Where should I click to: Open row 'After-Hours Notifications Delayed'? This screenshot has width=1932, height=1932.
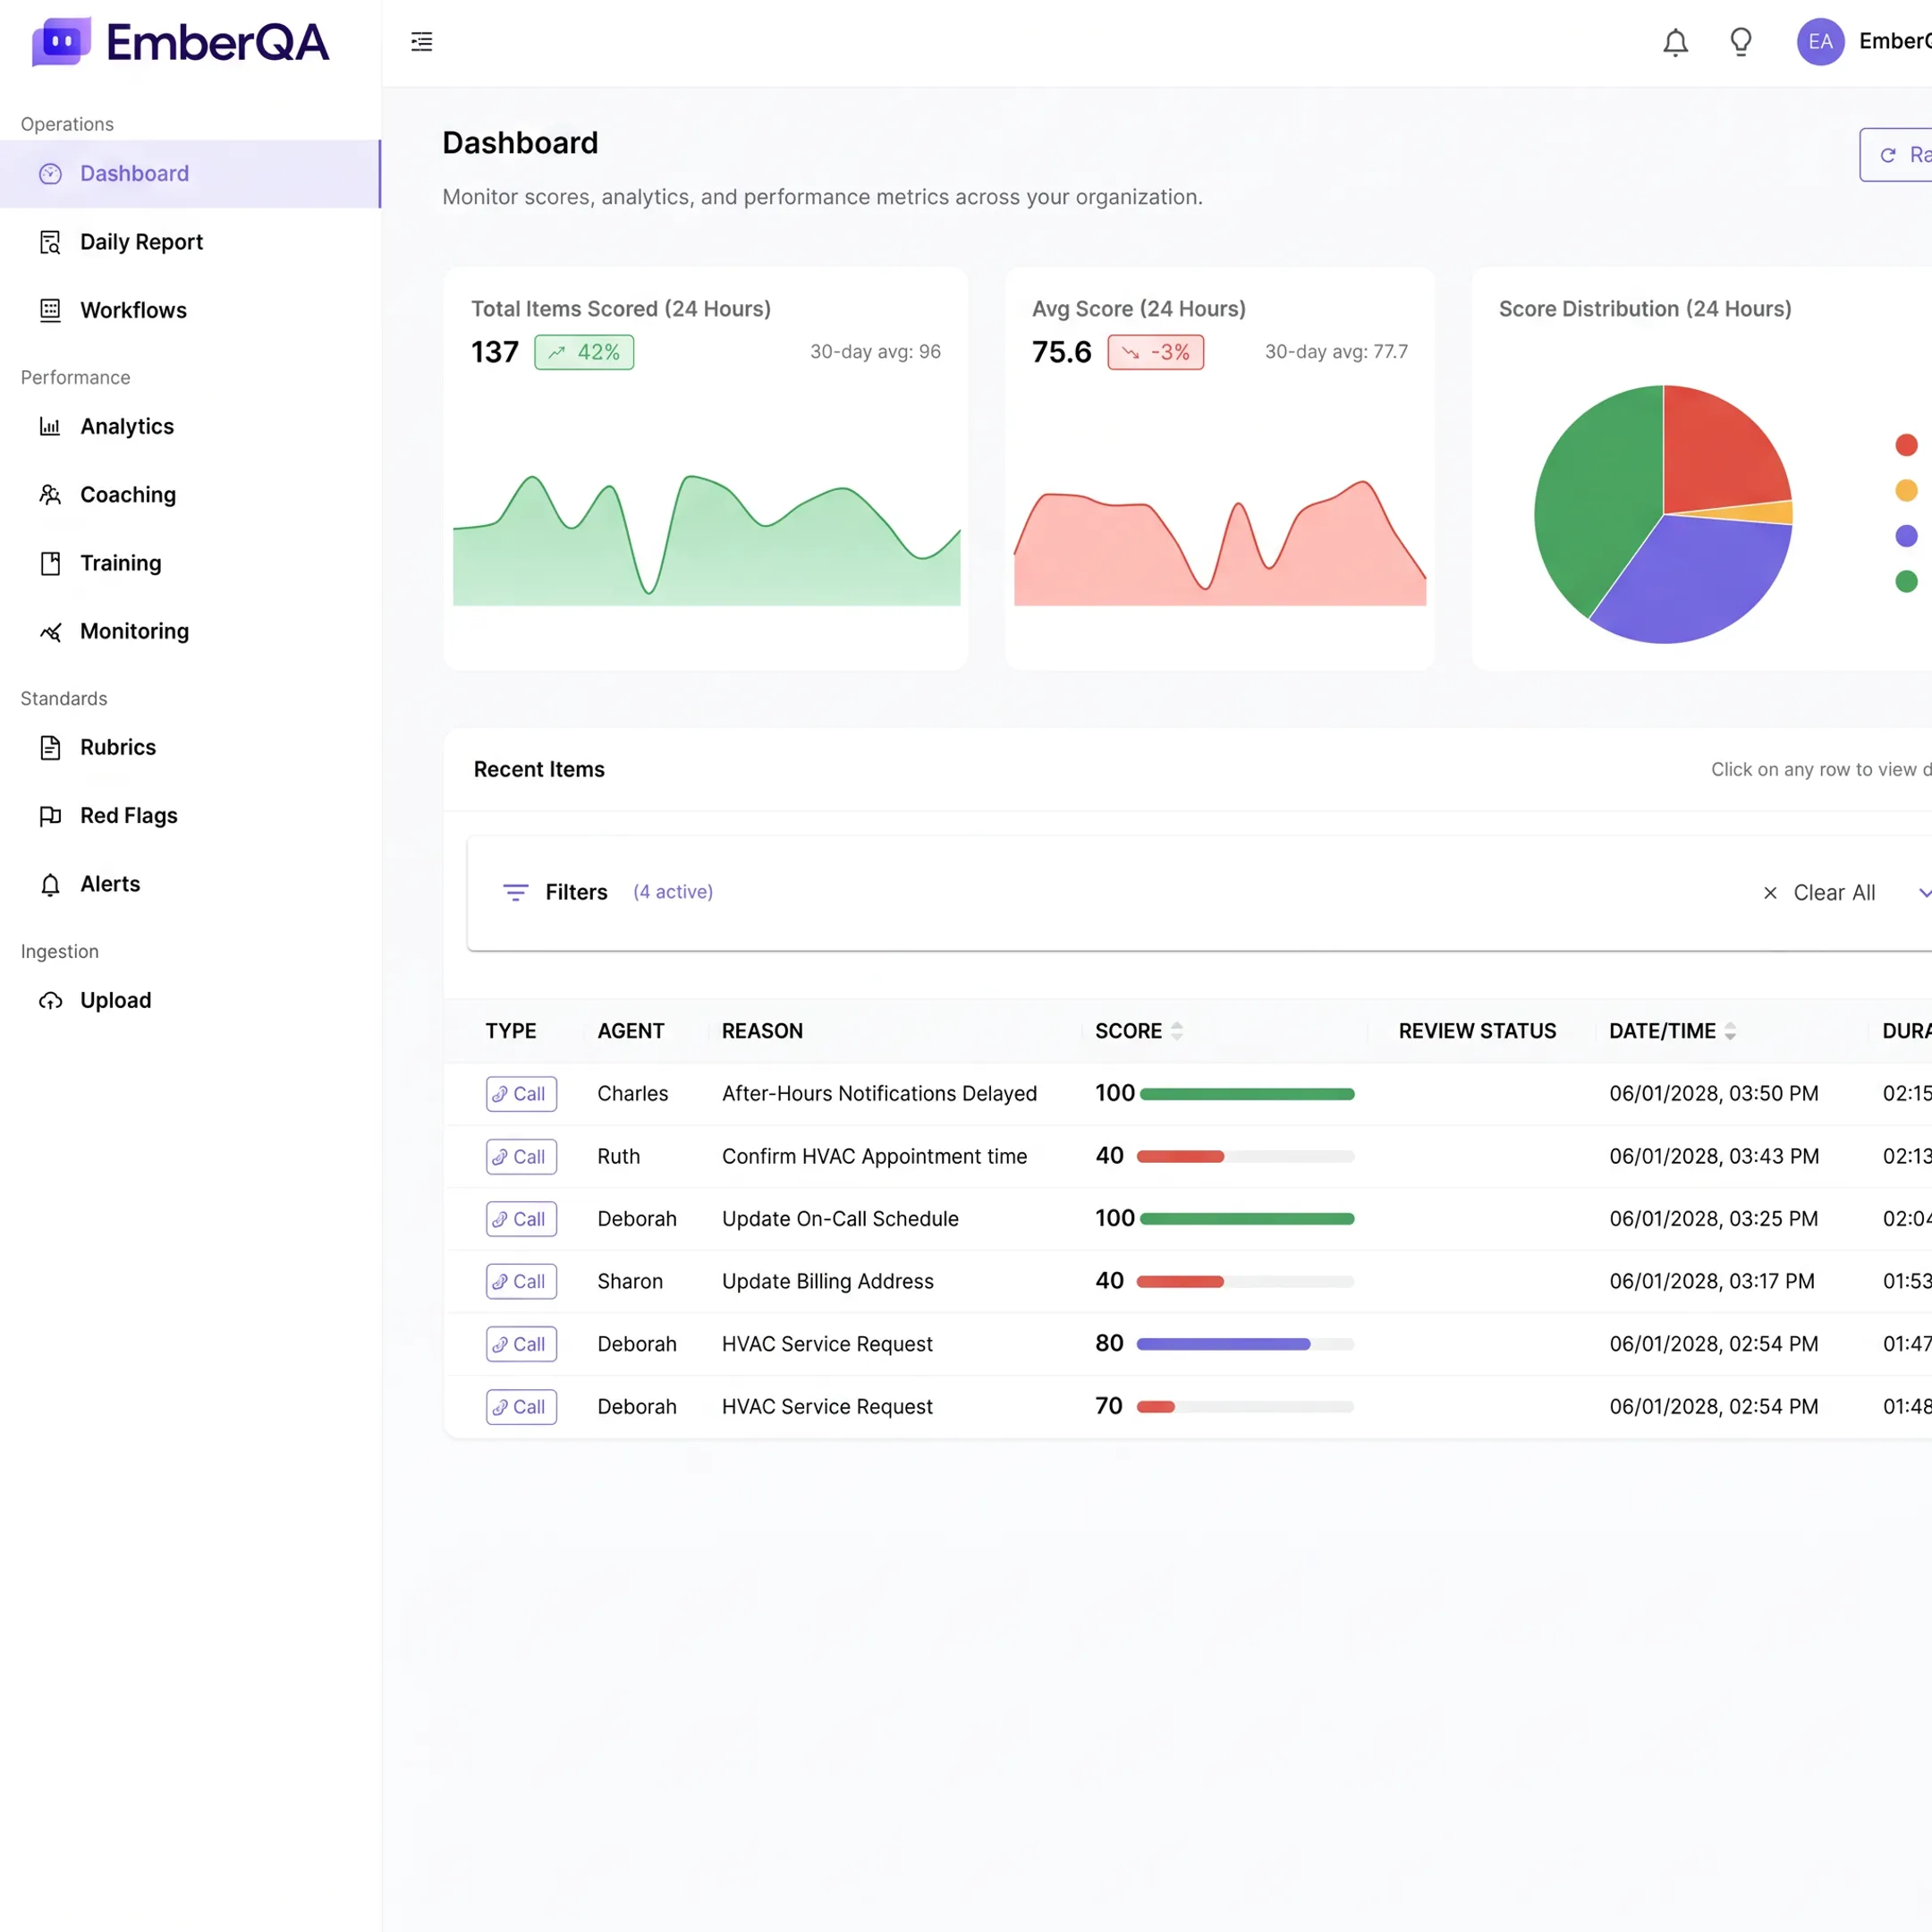coord(1188,1094)
